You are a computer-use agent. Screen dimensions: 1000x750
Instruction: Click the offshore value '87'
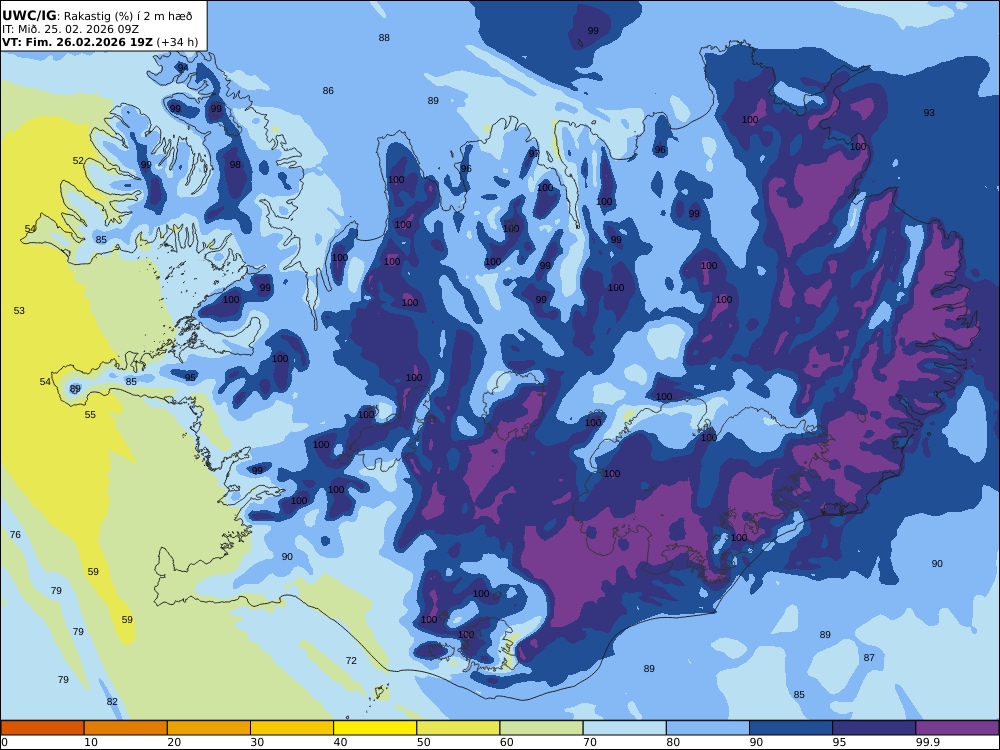click(869, 658)
